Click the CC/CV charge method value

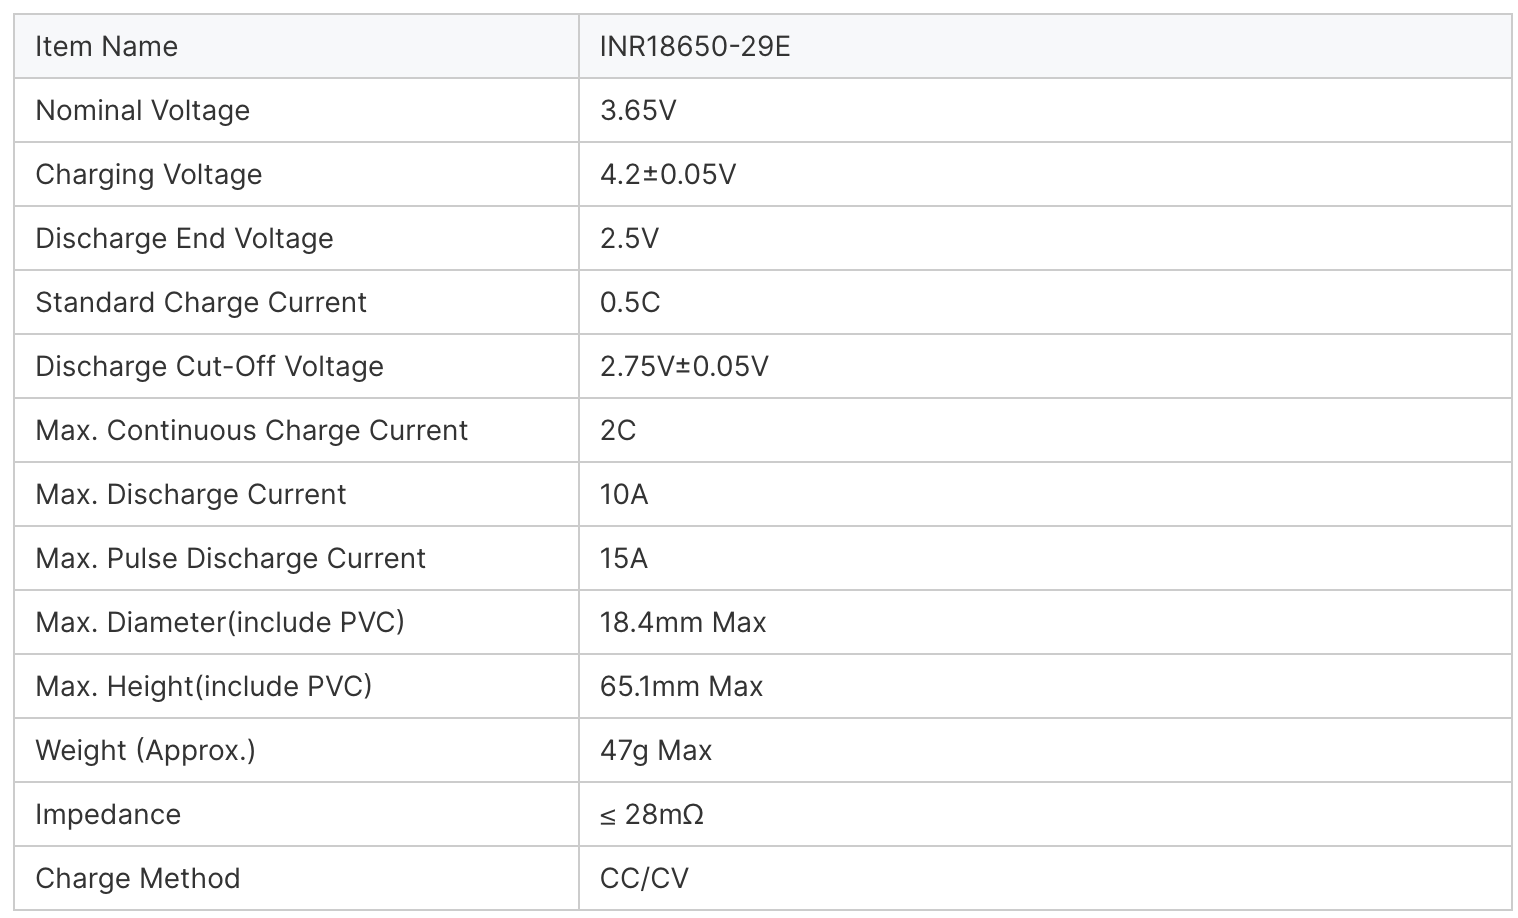[x=644, y=878]
